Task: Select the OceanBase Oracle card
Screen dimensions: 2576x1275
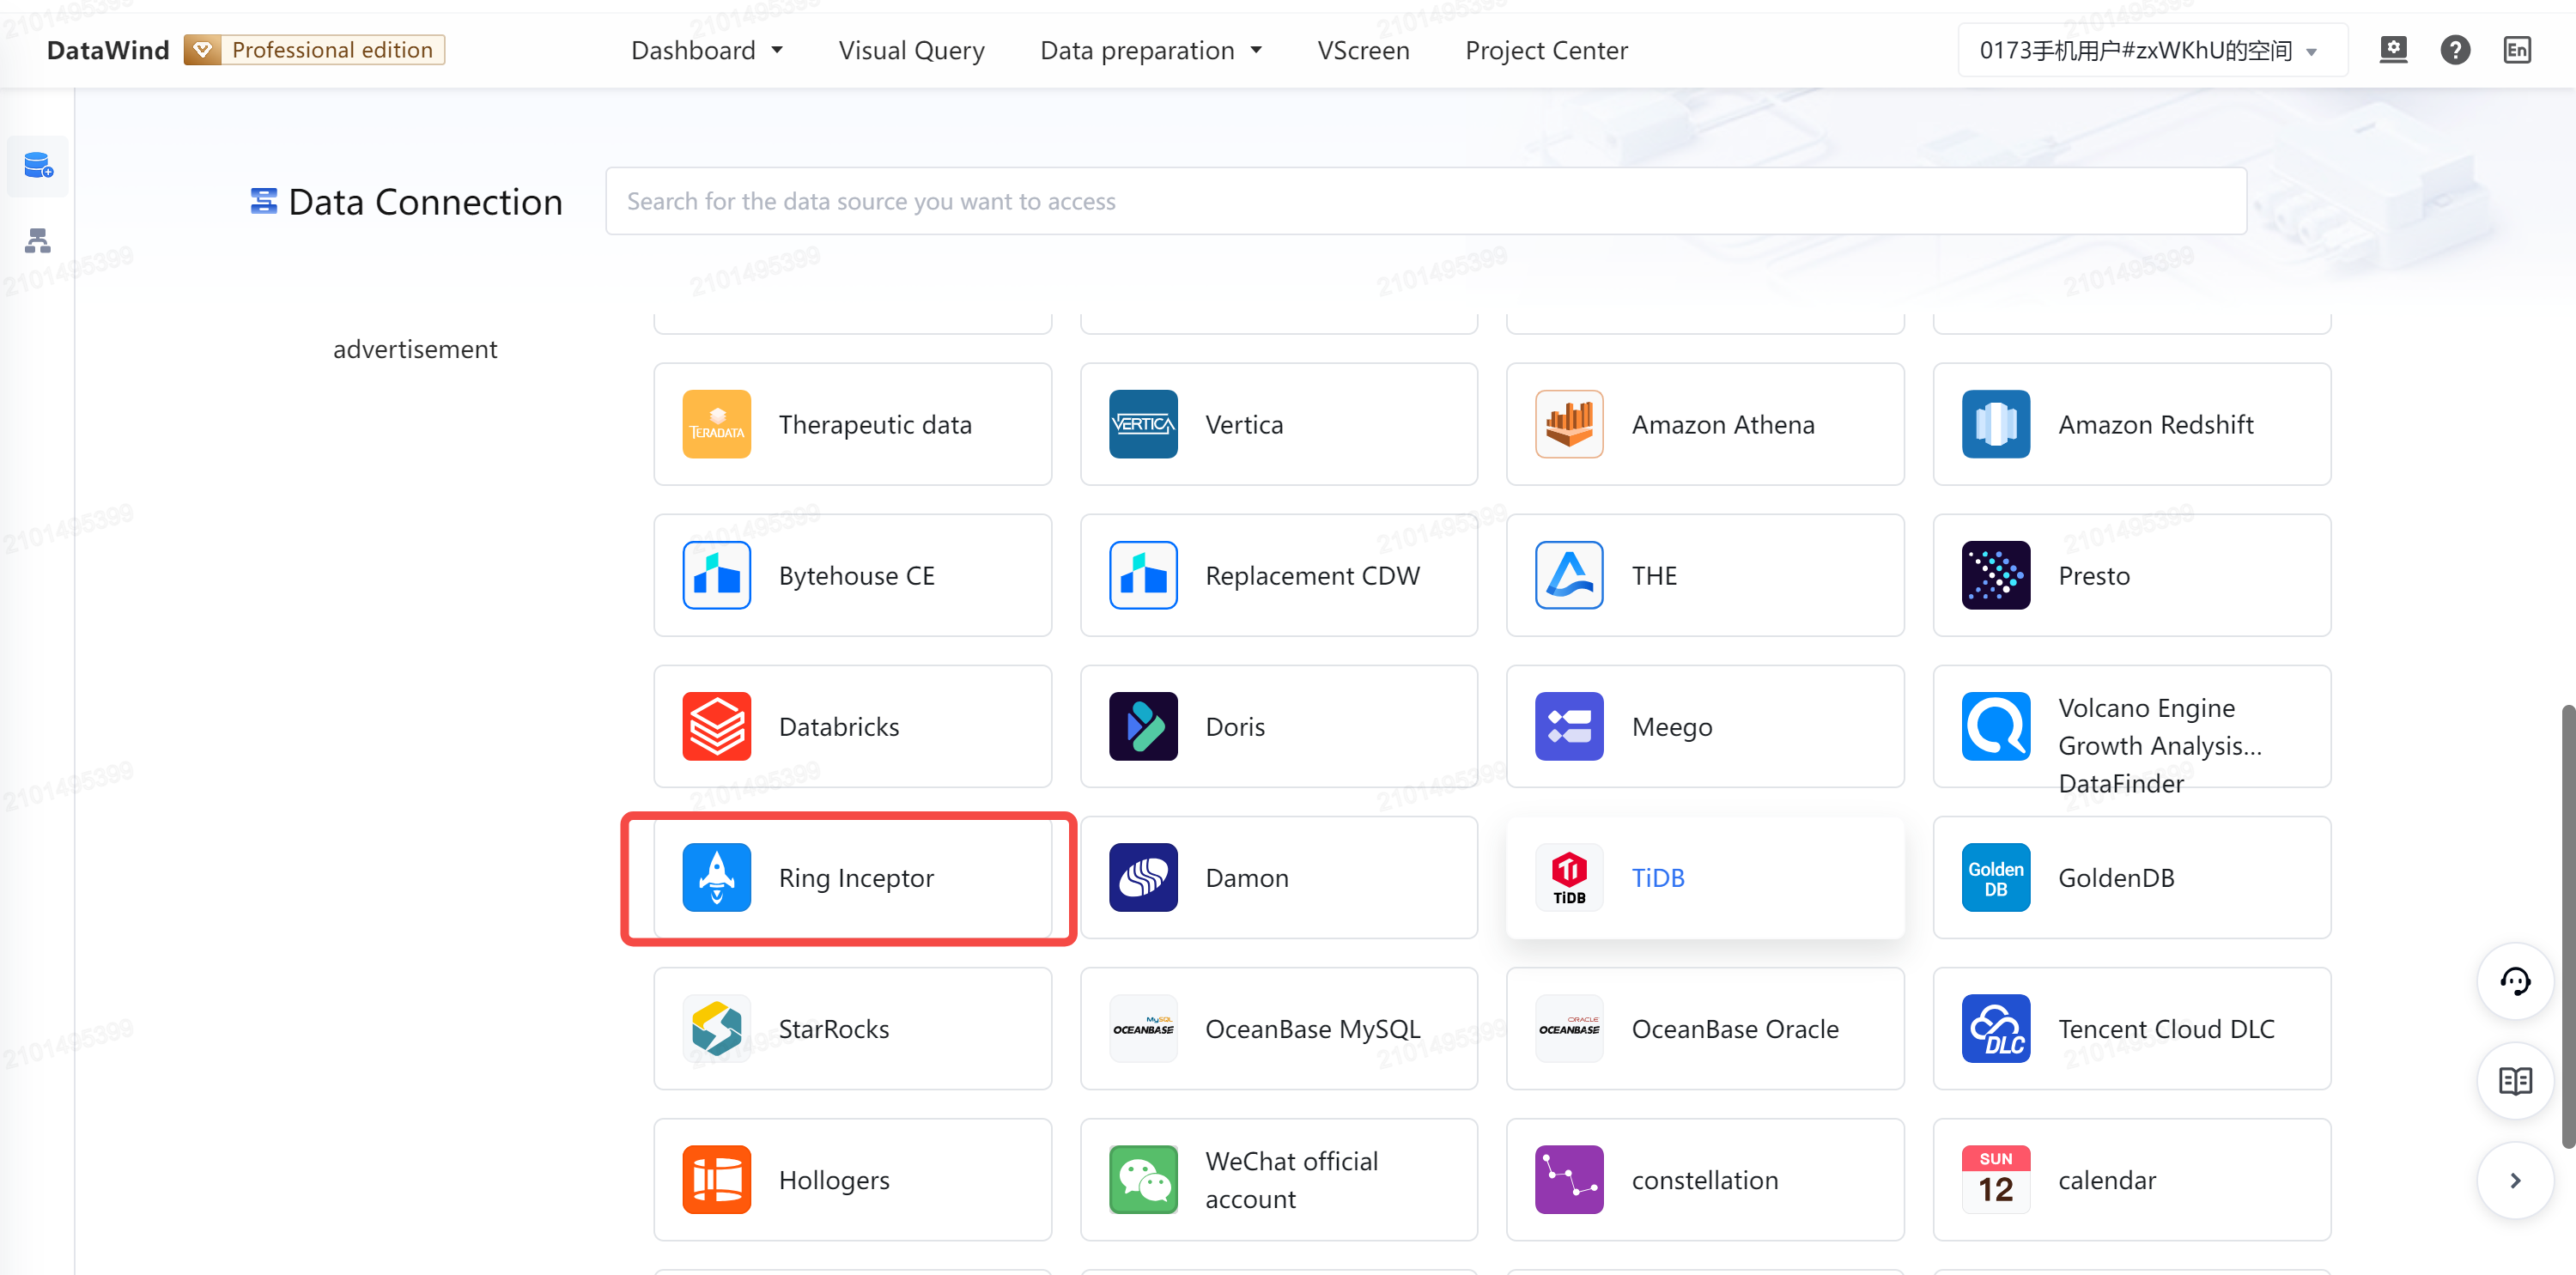Action: pyautogui.click(x=1705, y=1028)
